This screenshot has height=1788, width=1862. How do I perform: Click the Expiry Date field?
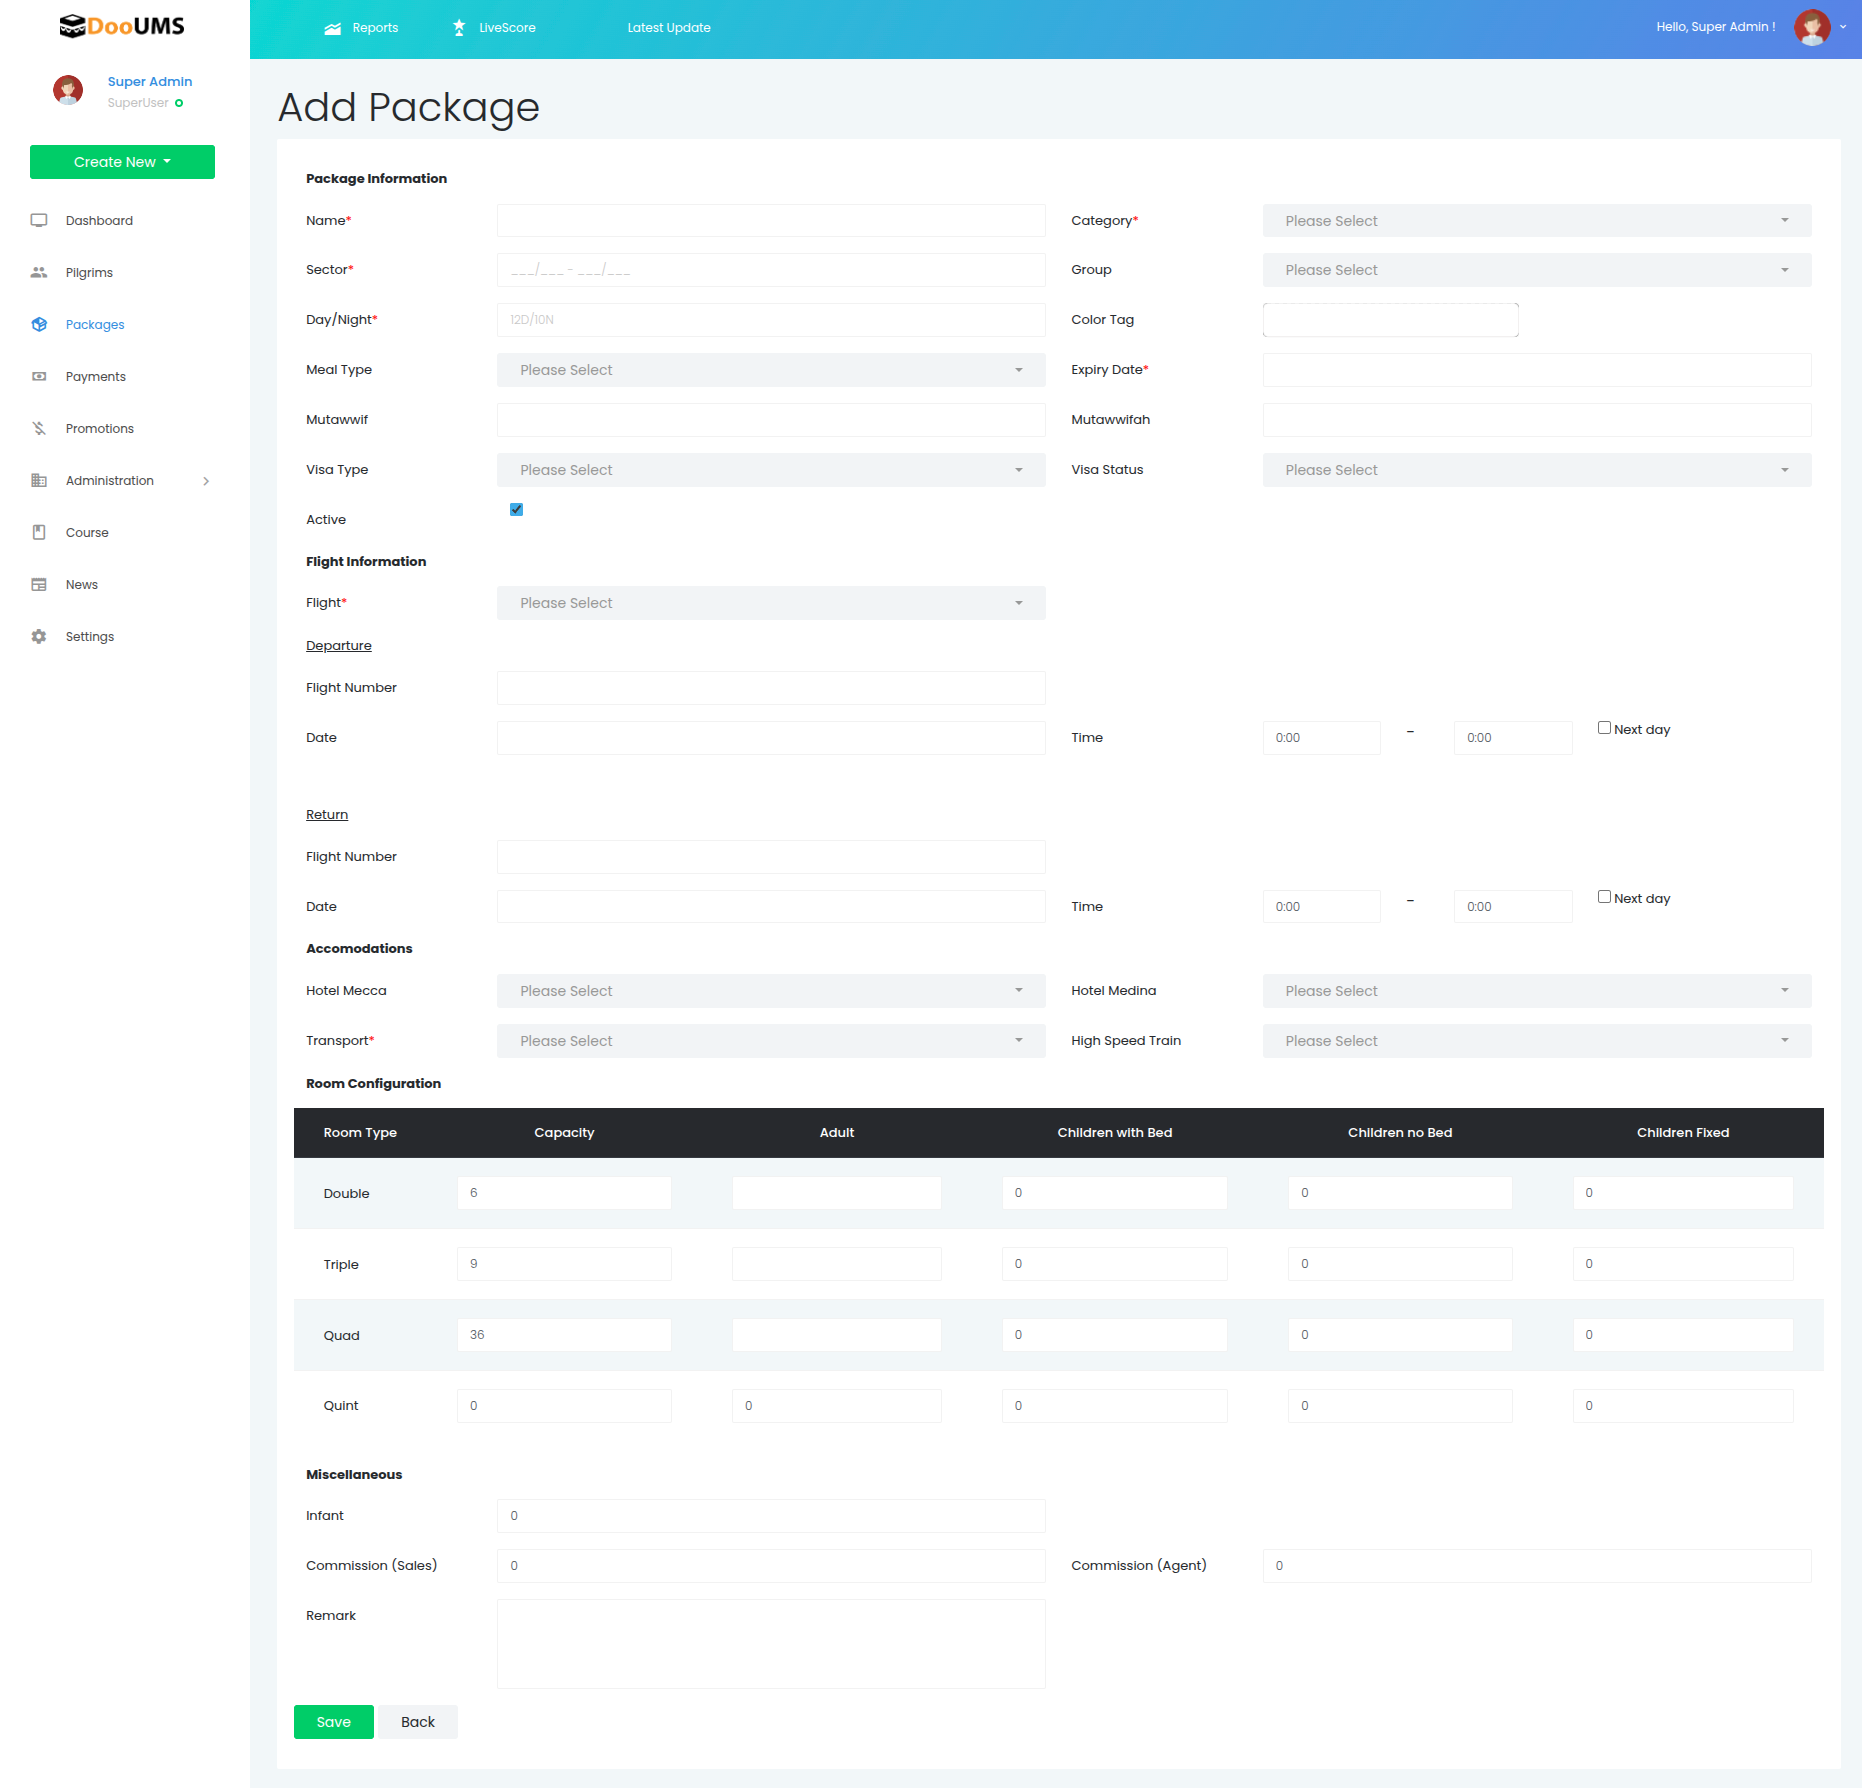click(1536, 370)
